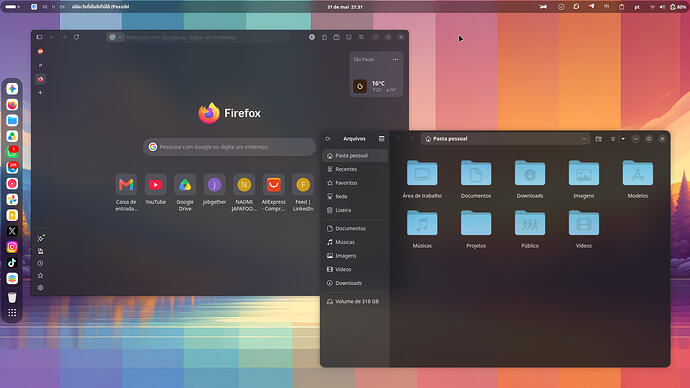Click the Pasta pessoal path bar
The height and width of the screenshot is (388, 690).
click(505, 139)
